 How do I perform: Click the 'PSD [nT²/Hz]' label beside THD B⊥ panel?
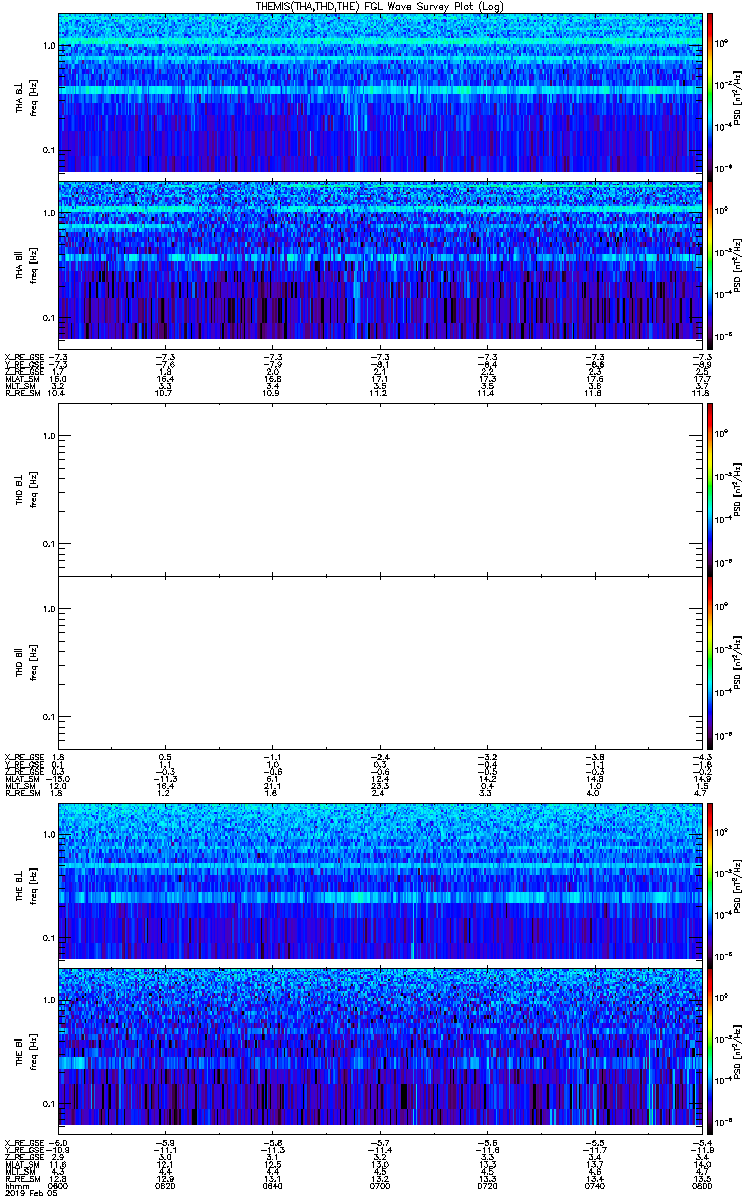739,489
